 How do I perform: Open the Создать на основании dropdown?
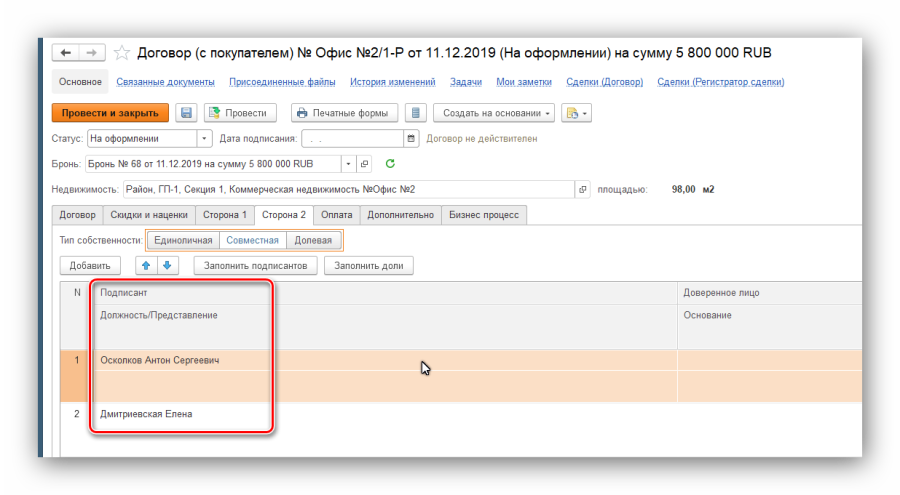[497, 113]
